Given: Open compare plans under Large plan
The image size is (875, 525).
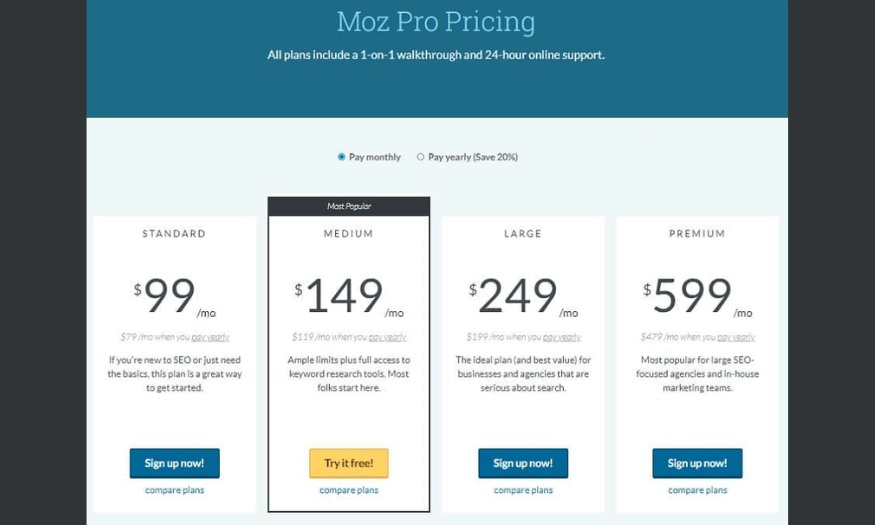Looking at the screenshot, I should [523, 490].
